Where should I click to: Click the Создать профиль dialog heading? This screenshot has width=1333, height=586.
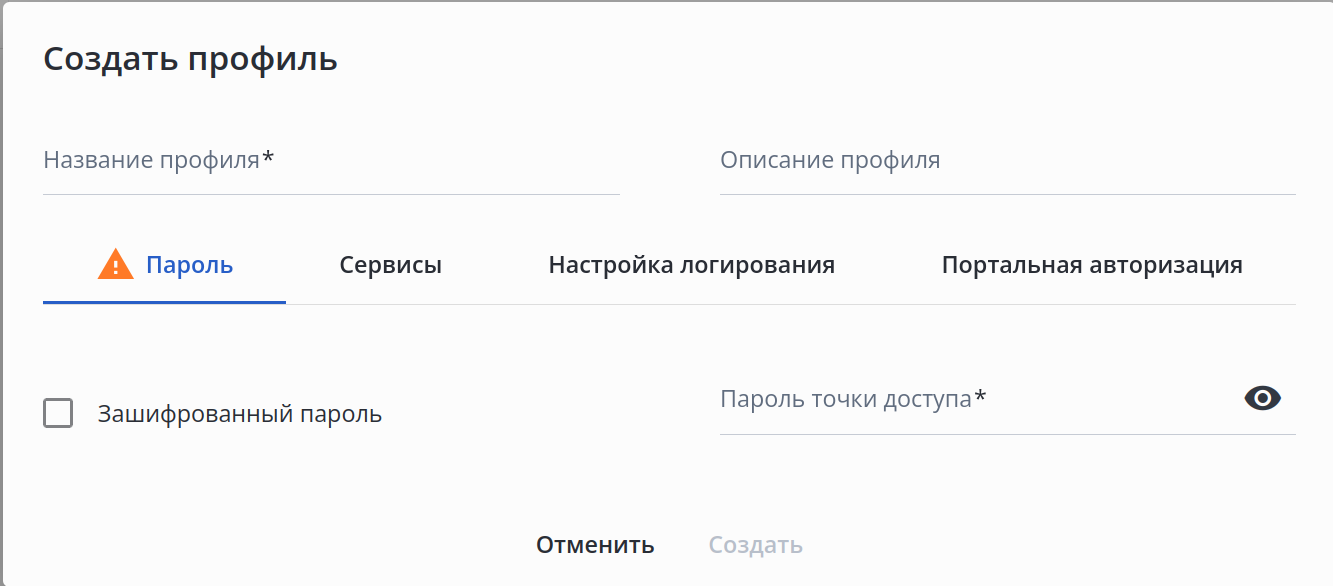click(190, 59)
